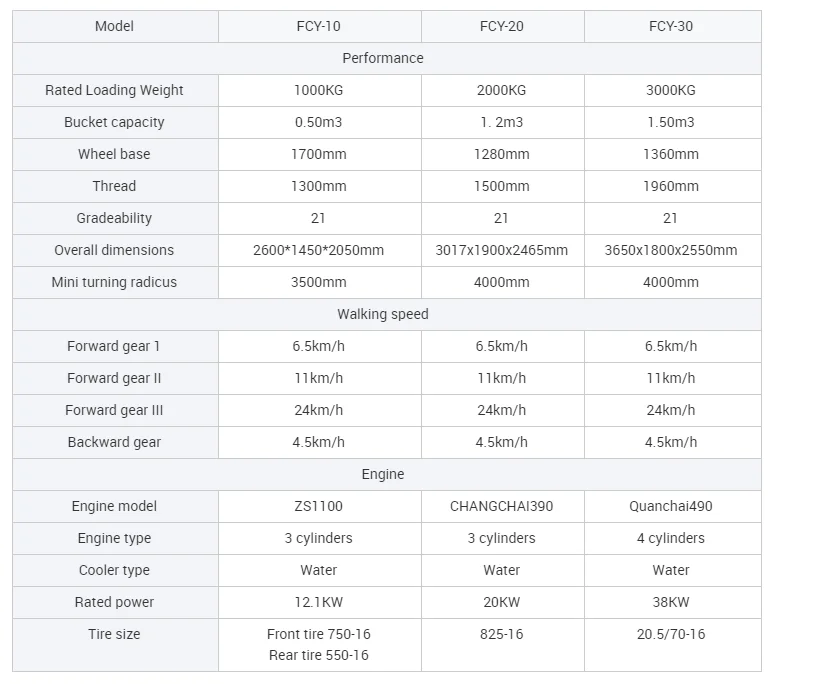
Task: Click the 2600*1450*2050mm dimensions cell
Action: pos(318,250)
